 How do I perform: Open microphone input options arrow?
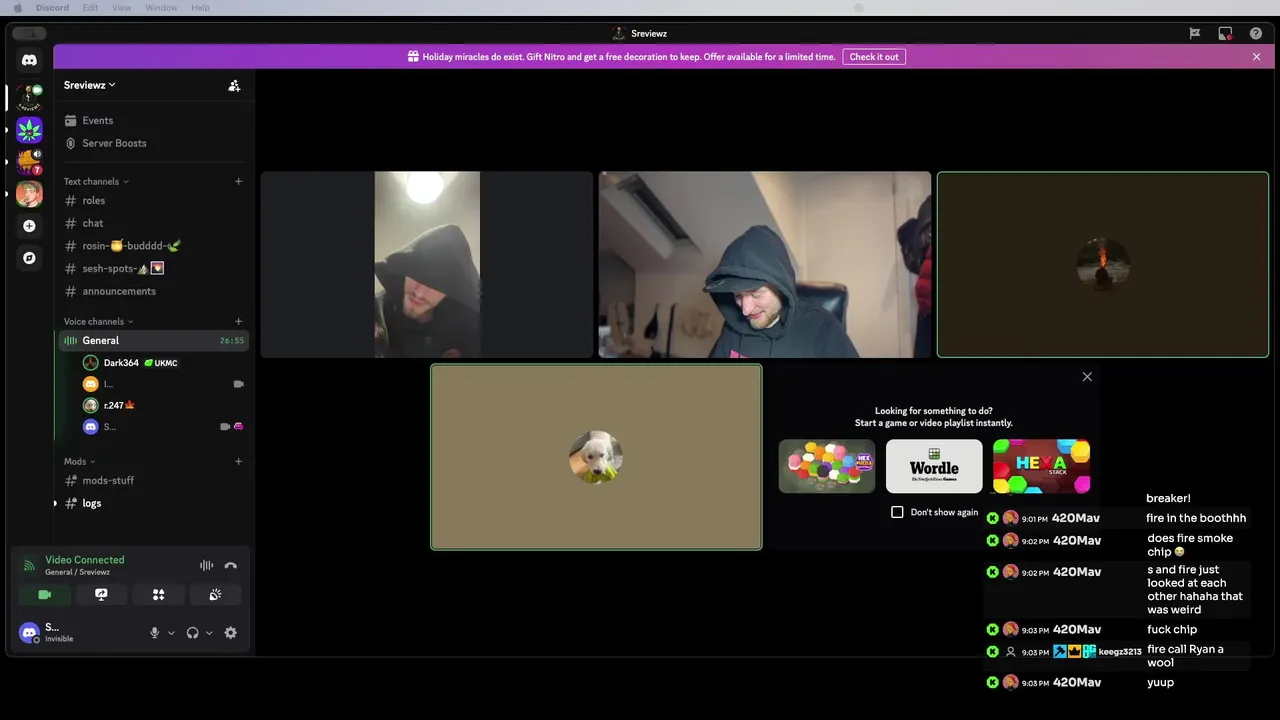pos(171,632)
